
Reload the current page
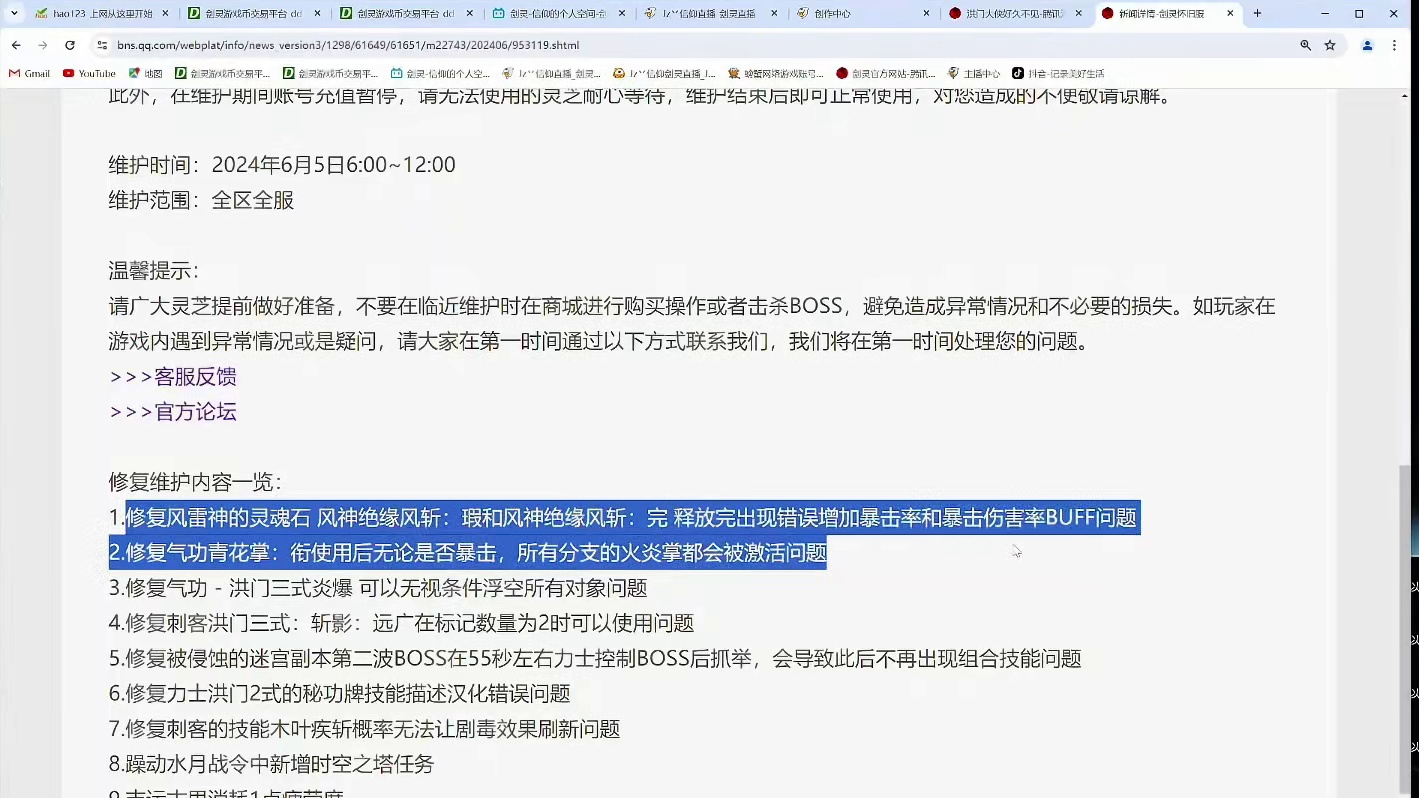[x=69, y=45]
